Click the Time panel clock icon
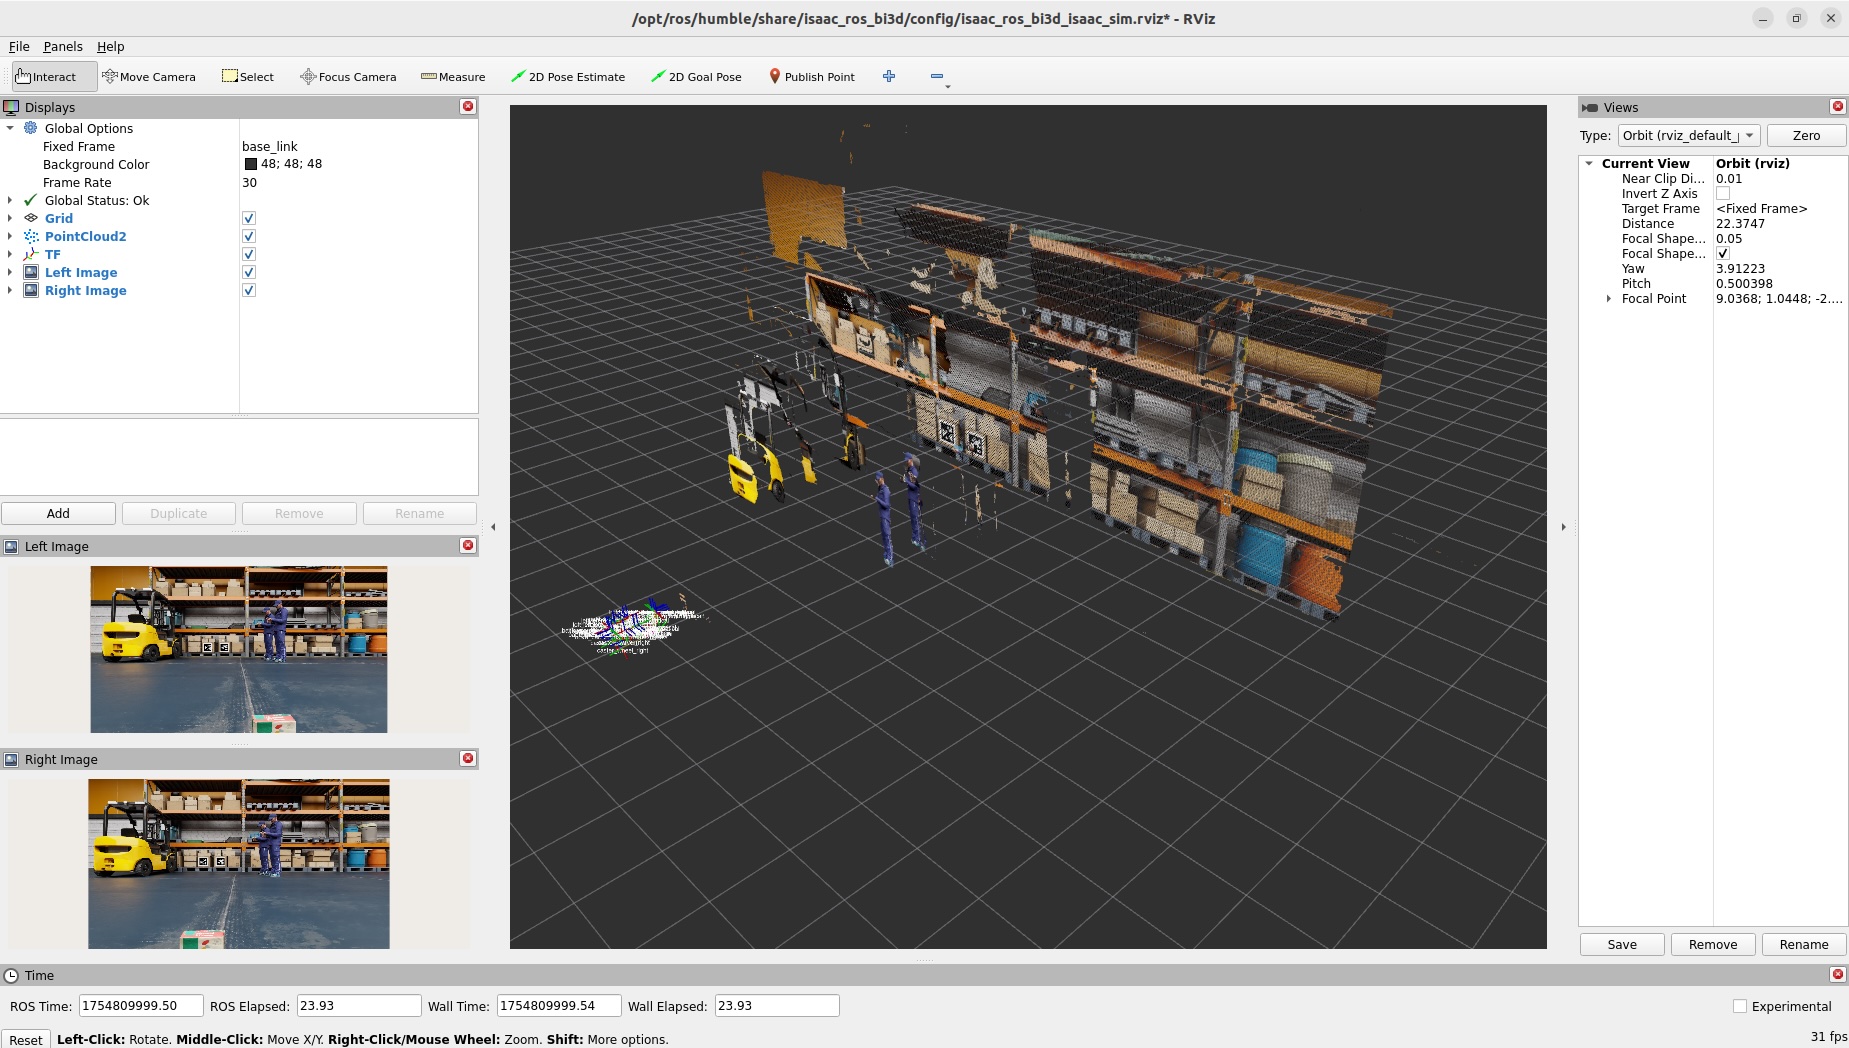Viewport: 1849px width, 1048px height. (11, 975)
